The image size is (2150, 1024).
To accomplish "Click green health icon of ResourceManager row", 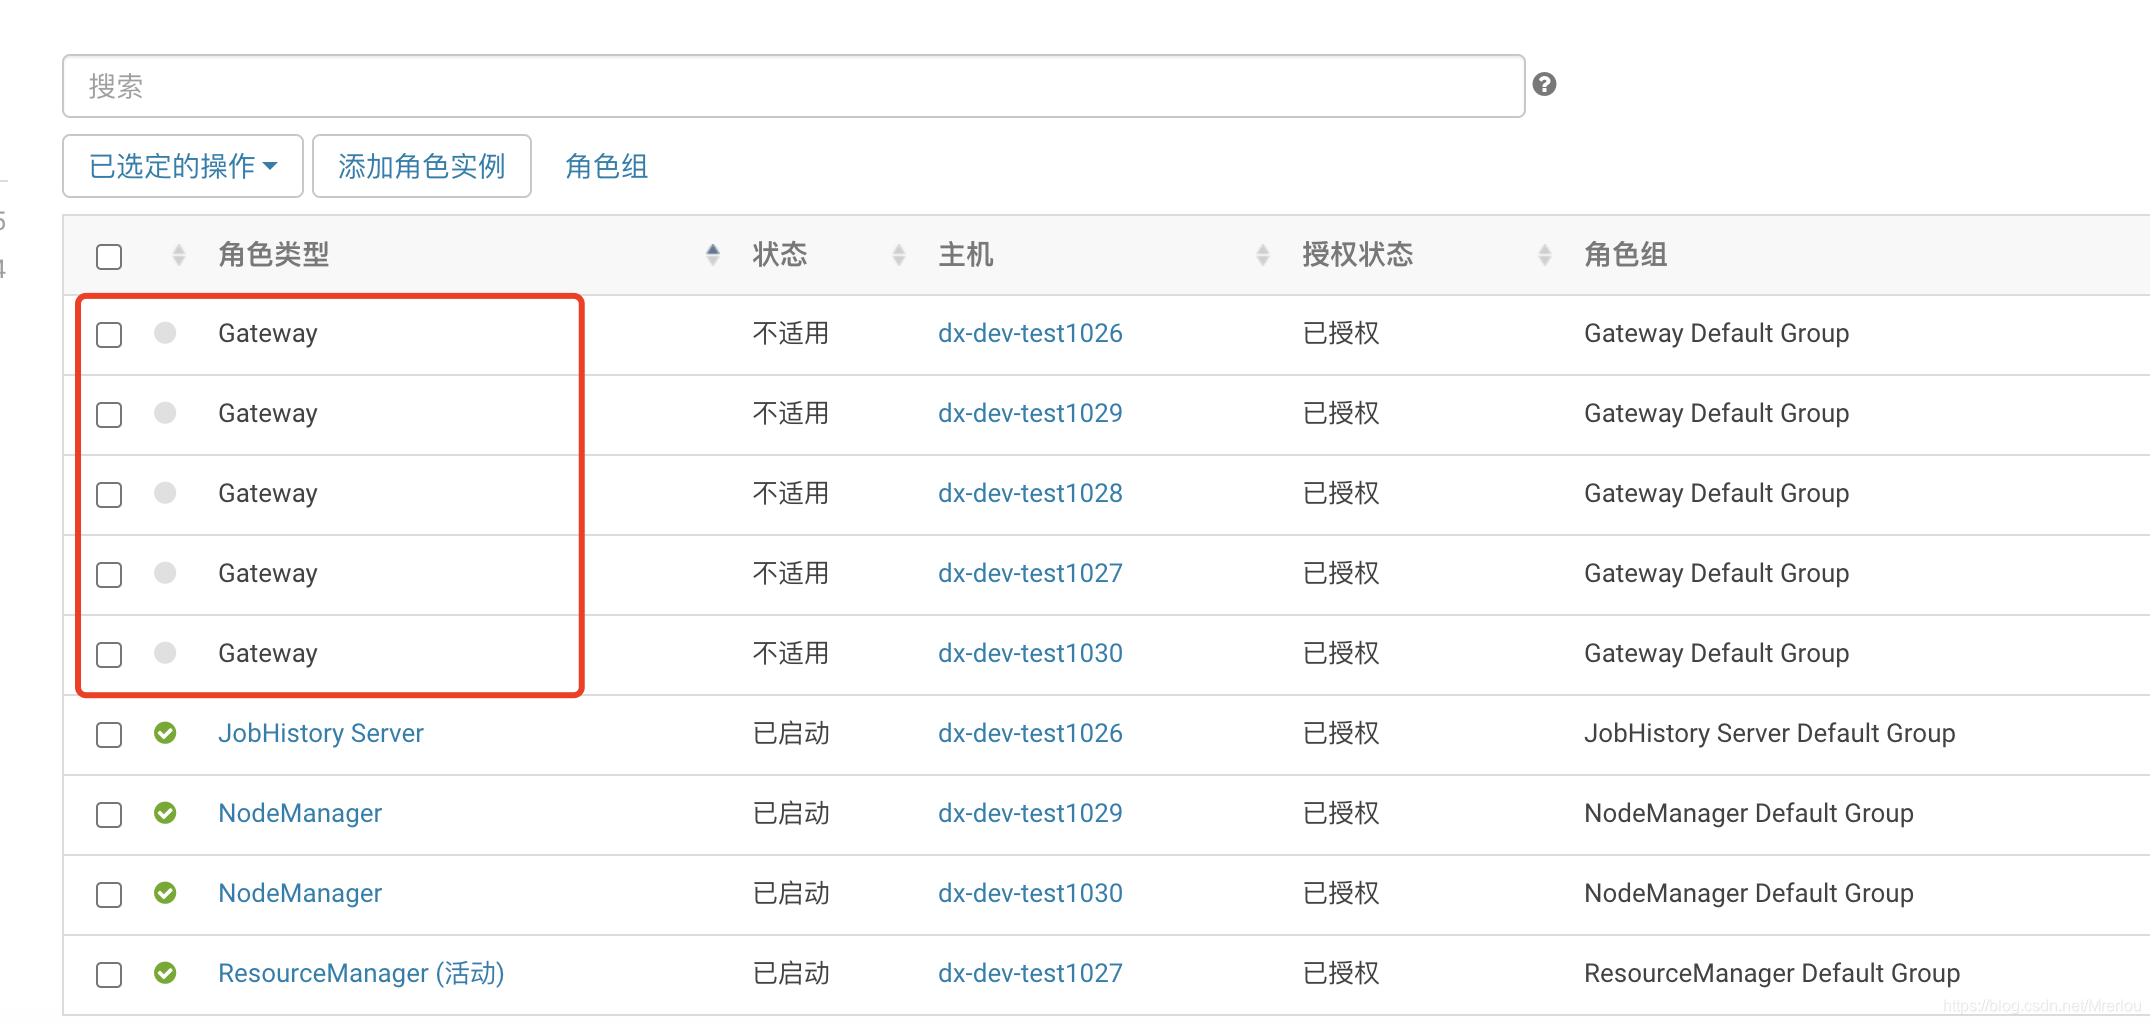I will pos(166,973).
